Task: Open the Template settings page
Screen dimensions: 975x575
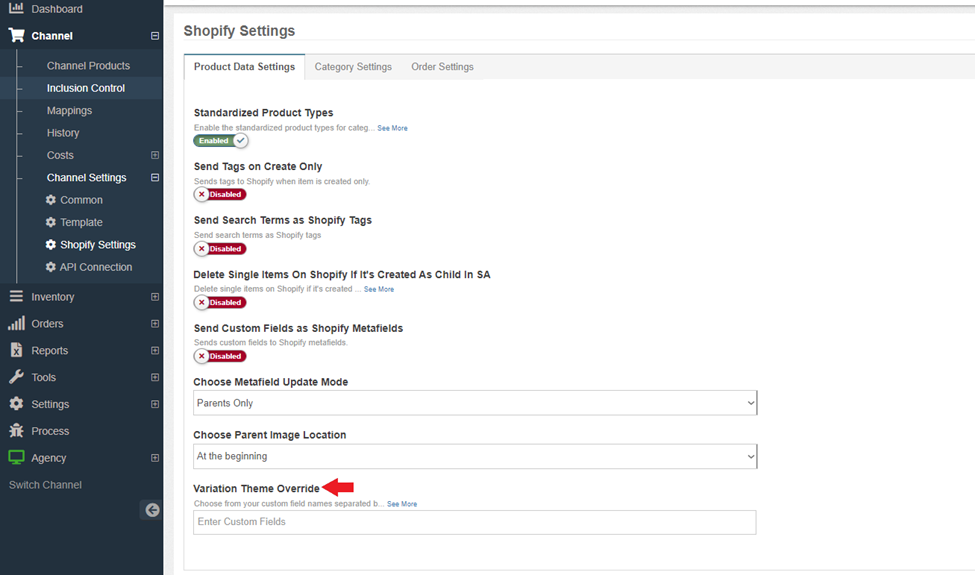Action: coord(81,222)
